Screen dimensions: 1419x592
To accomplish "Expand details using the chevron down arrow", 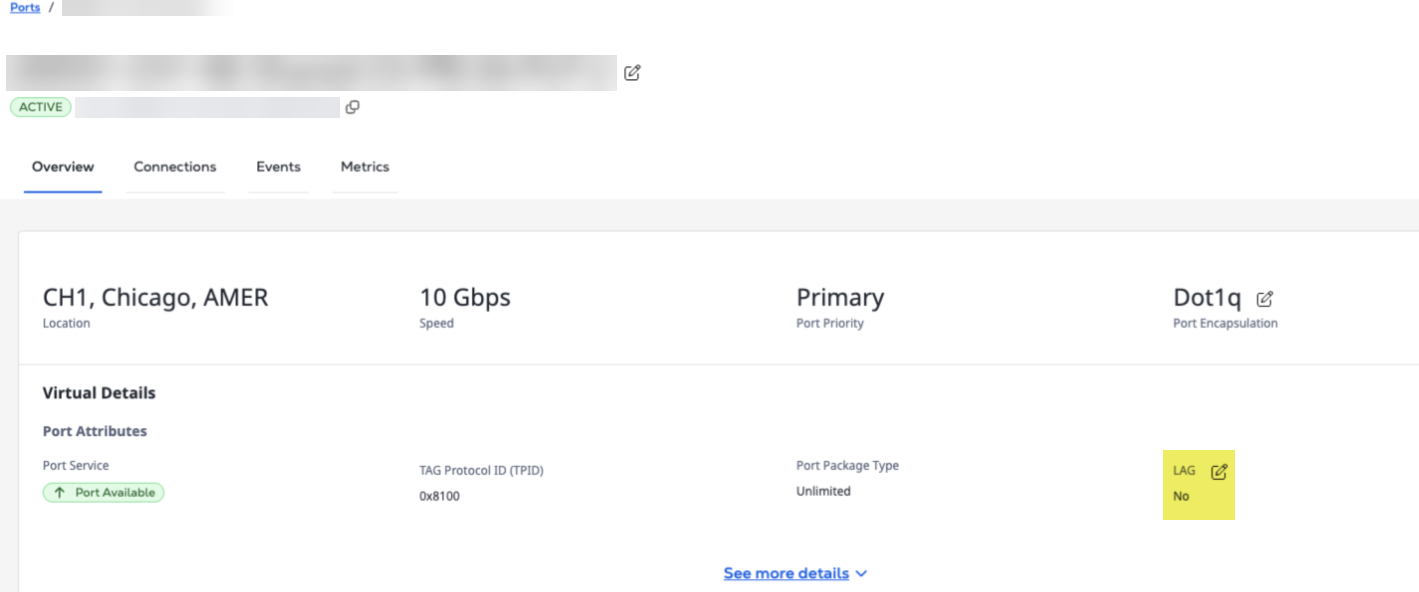I will (861, 573).
